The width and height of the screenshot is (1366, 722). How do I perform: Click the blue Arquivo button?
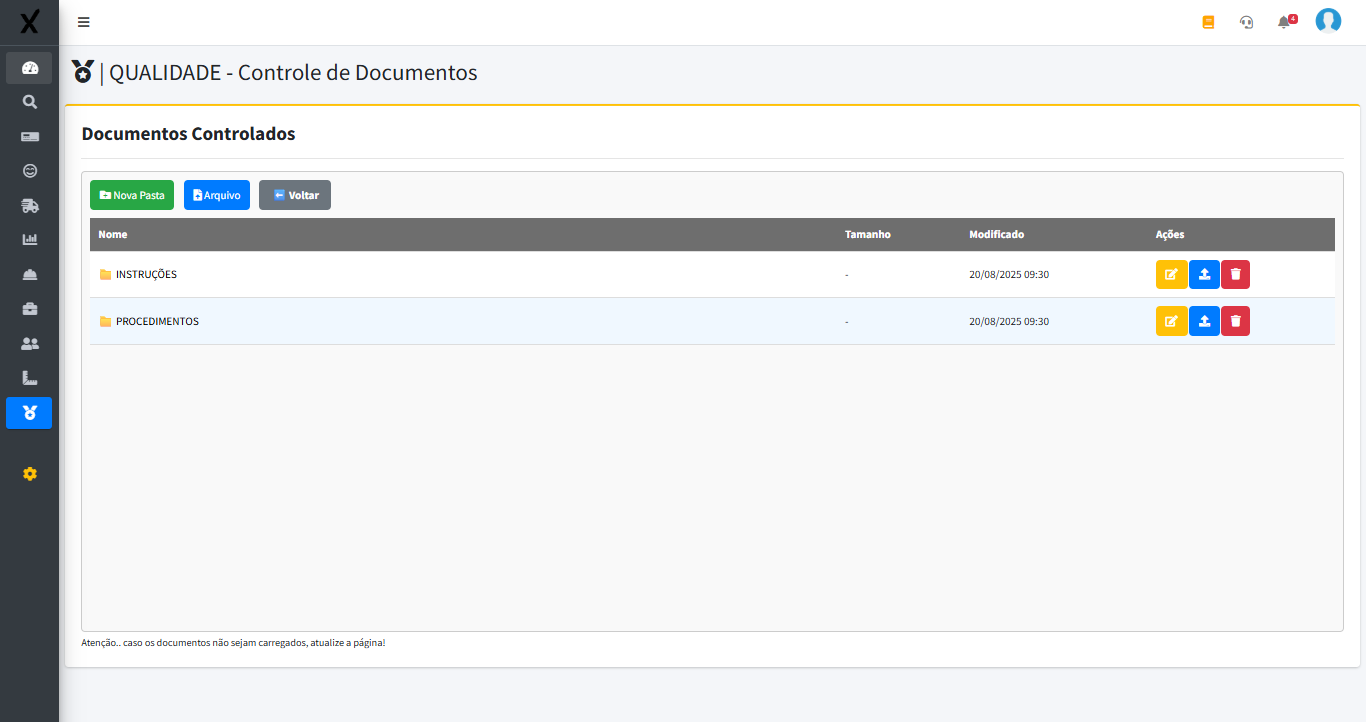(217, 195)
